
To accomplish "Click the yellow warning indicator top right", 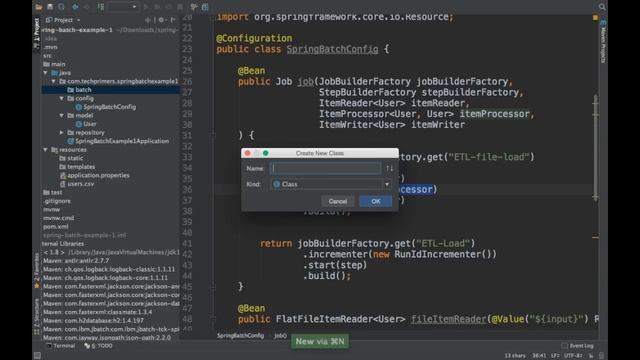I will [595, 18].
